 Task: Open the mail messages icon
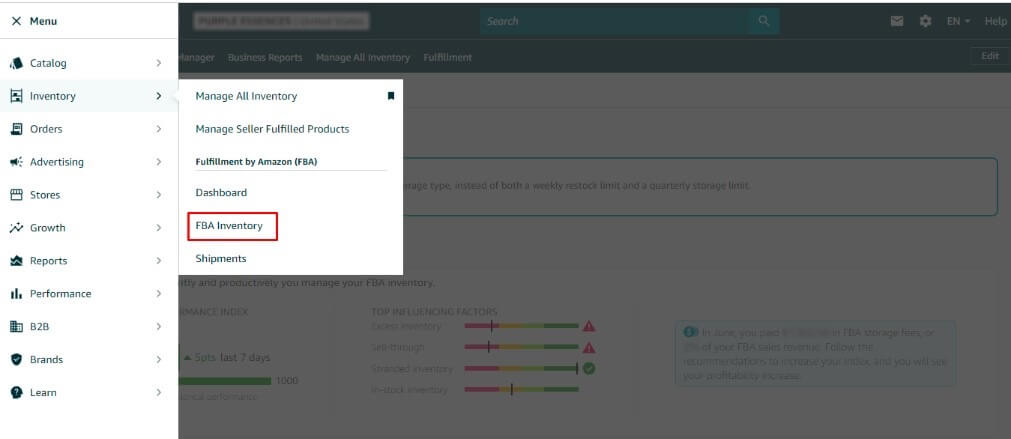pos(897,21)
